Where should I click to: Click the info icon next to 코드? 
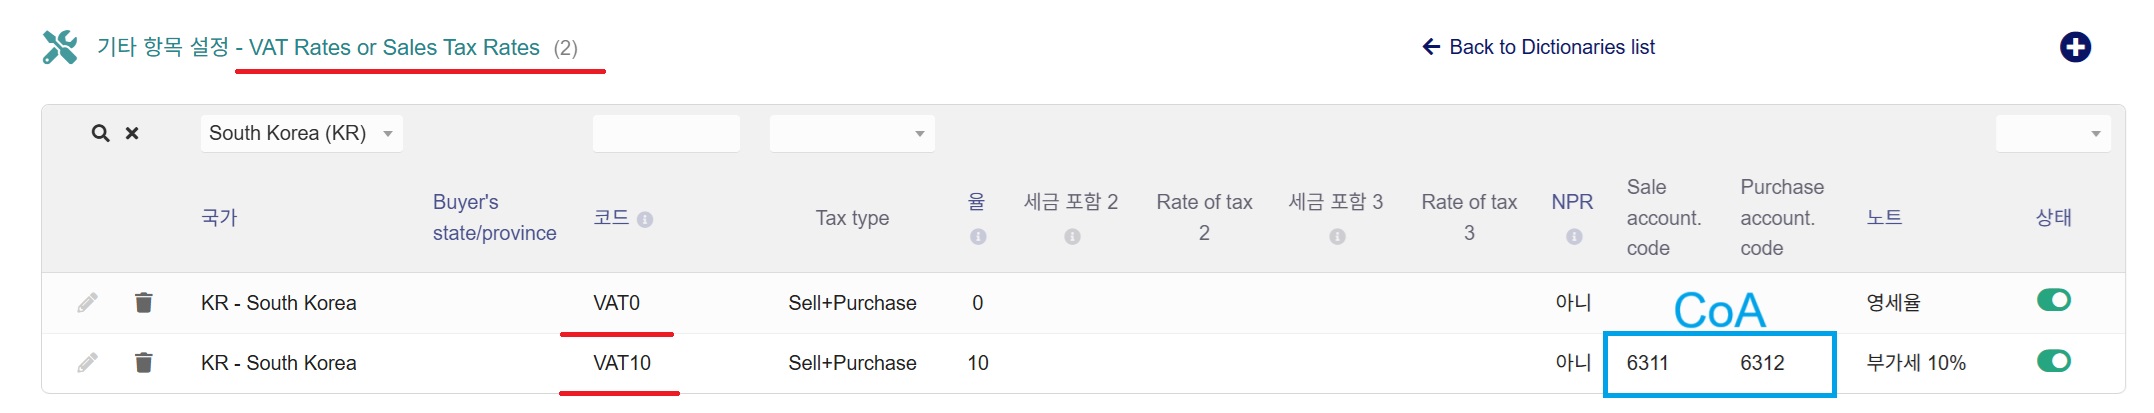(645, 219)
